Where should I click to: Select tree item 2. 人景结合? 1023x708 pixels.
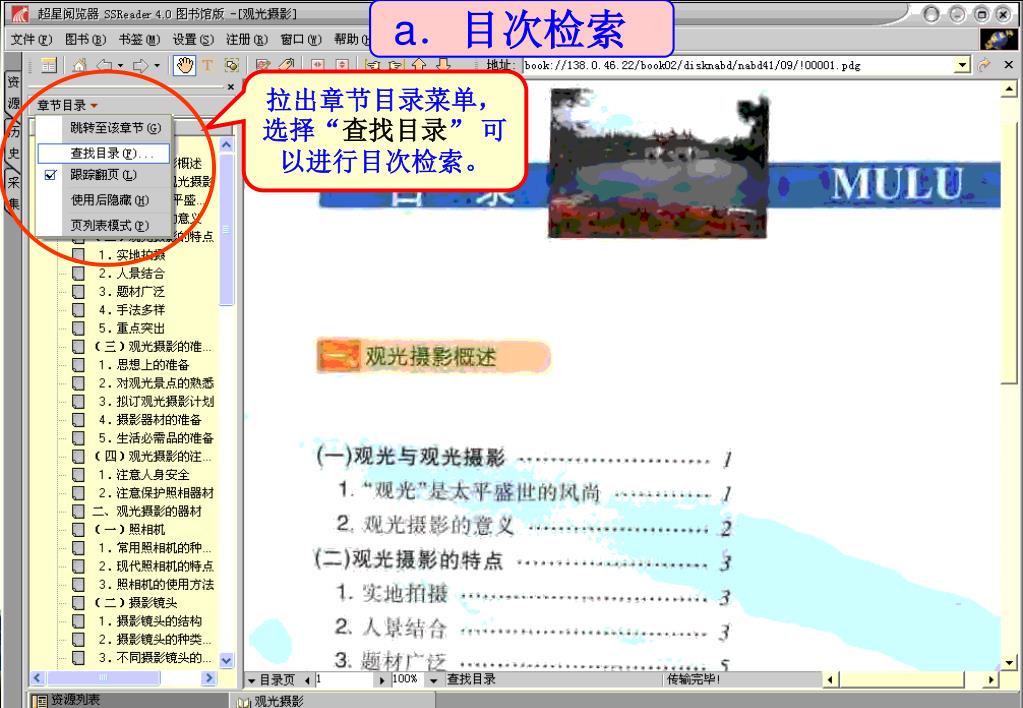(x=131, y=273)
